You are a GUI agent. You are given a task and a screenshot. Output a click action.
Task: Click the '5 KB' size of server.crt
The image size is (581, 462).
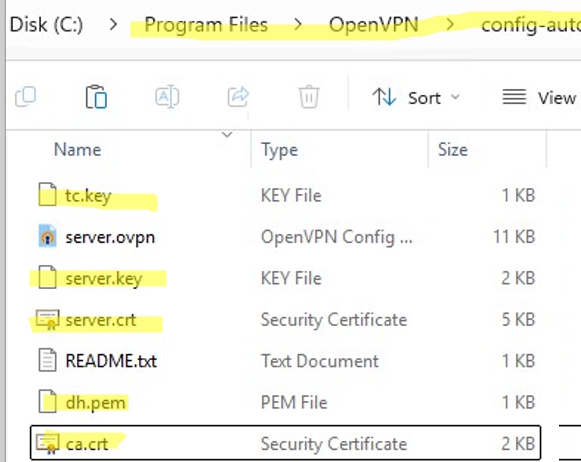tap(518, 320)
